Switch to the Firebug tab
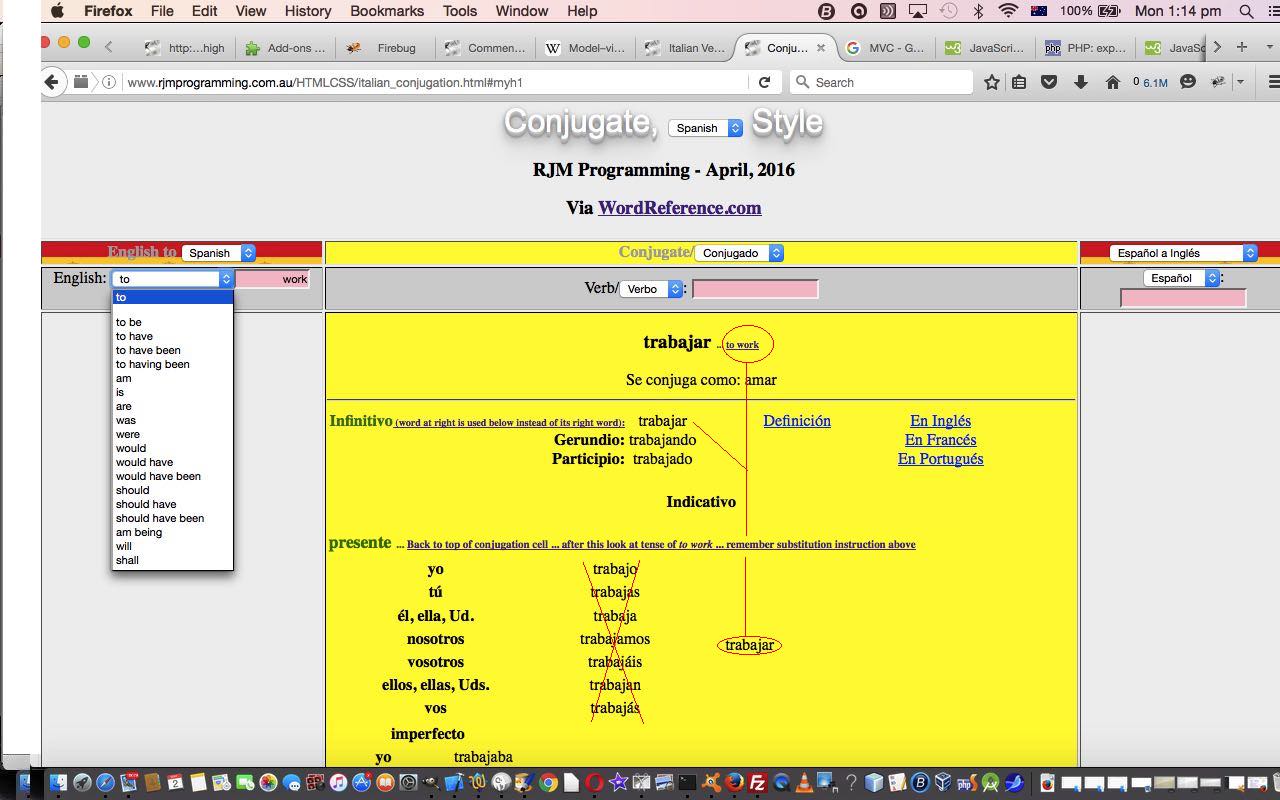Viewport: 1280px width, 800px height. 385,48
